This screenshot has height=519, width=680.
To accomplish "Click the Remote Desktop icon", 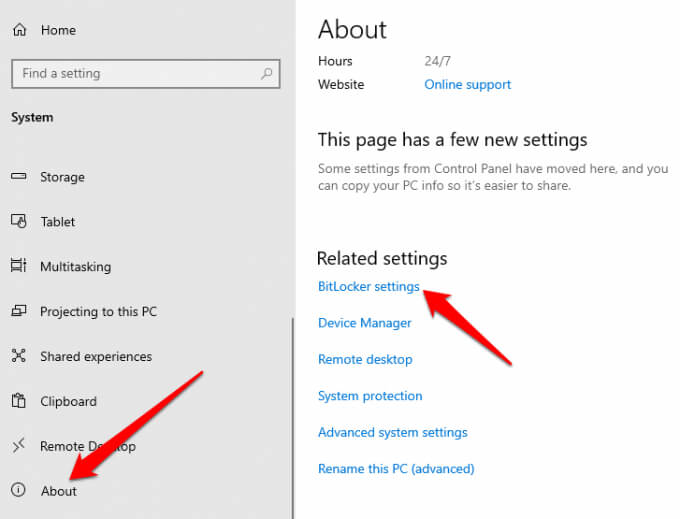I will [x=18, y=446].
